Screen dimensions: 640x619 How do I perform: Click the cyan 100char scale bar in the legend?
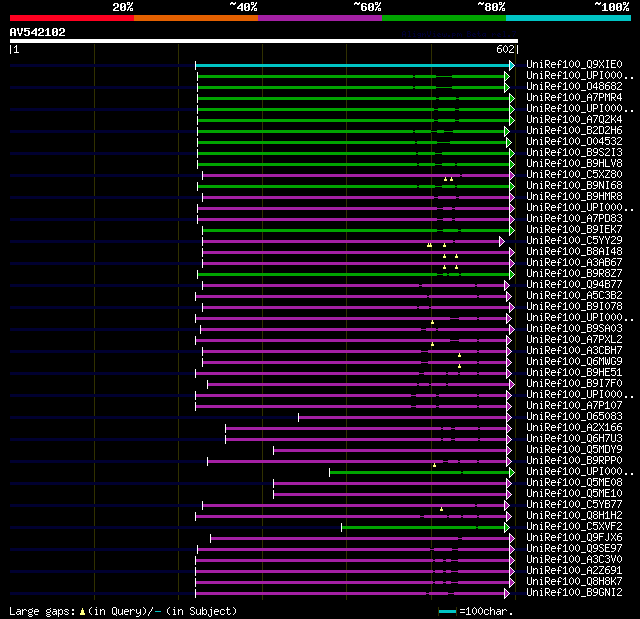[x=447, y=612]
